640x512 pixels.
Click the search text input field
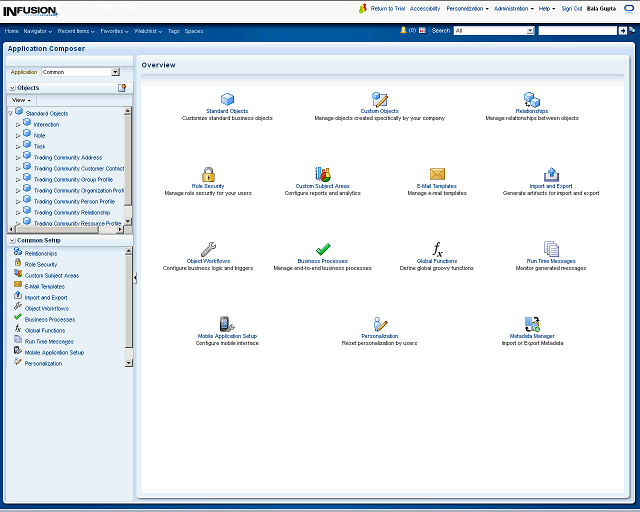coord(577,31)
